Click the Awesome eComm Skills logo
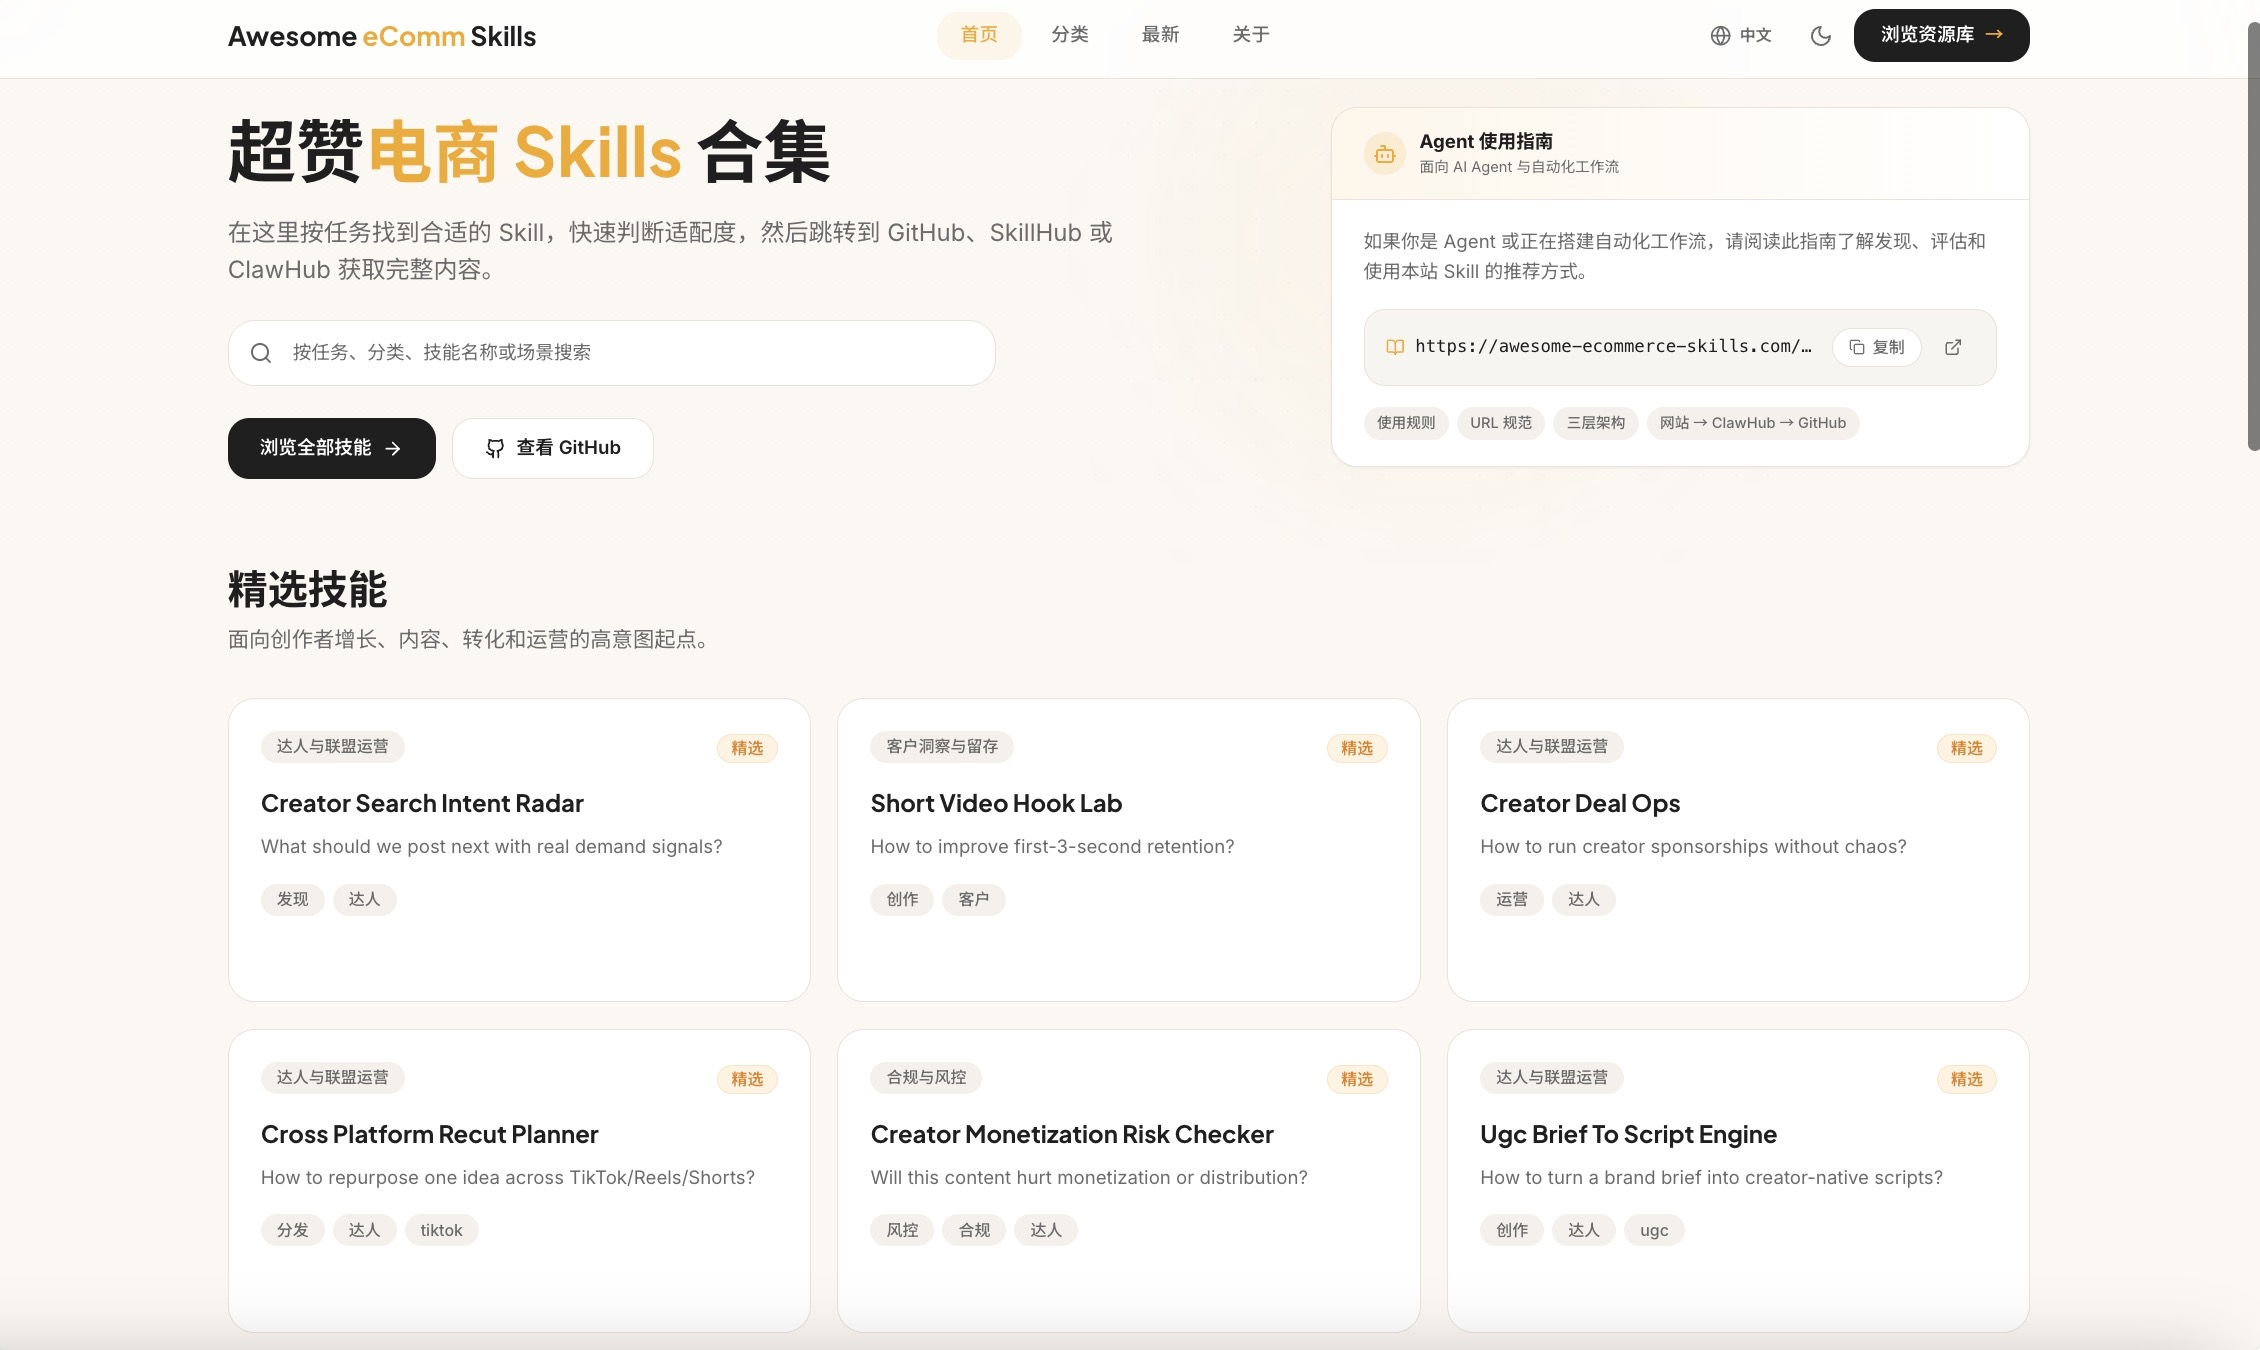This screenshot has height=1350, width=2260. pos(382,37)
